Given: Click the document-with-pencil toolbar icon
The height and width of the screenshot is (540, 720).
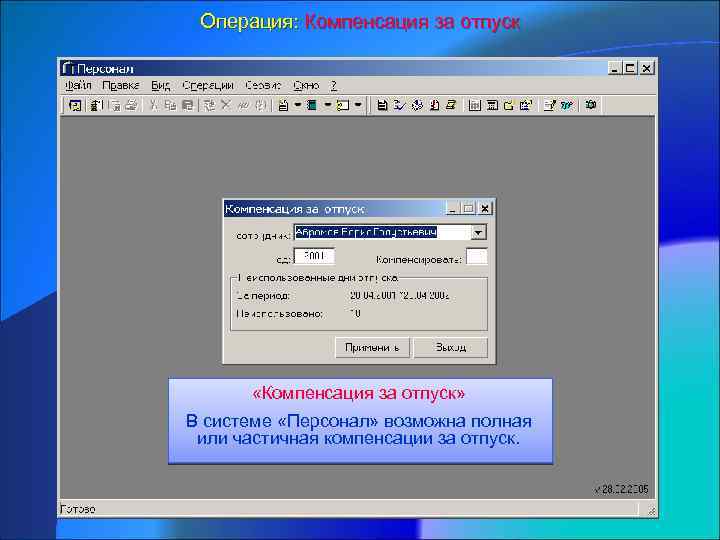Looking at the screenshot, I should 550,105.
